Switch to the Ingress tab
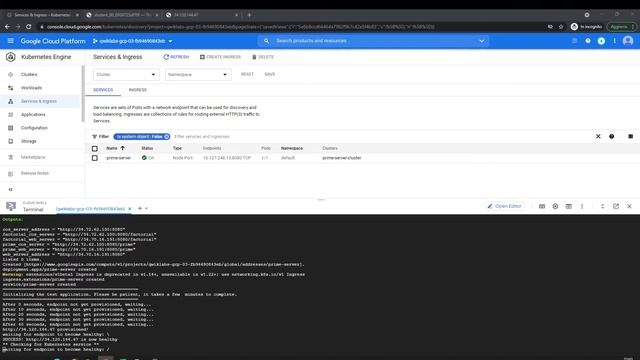The image size is (640, 360). point(138,90)
